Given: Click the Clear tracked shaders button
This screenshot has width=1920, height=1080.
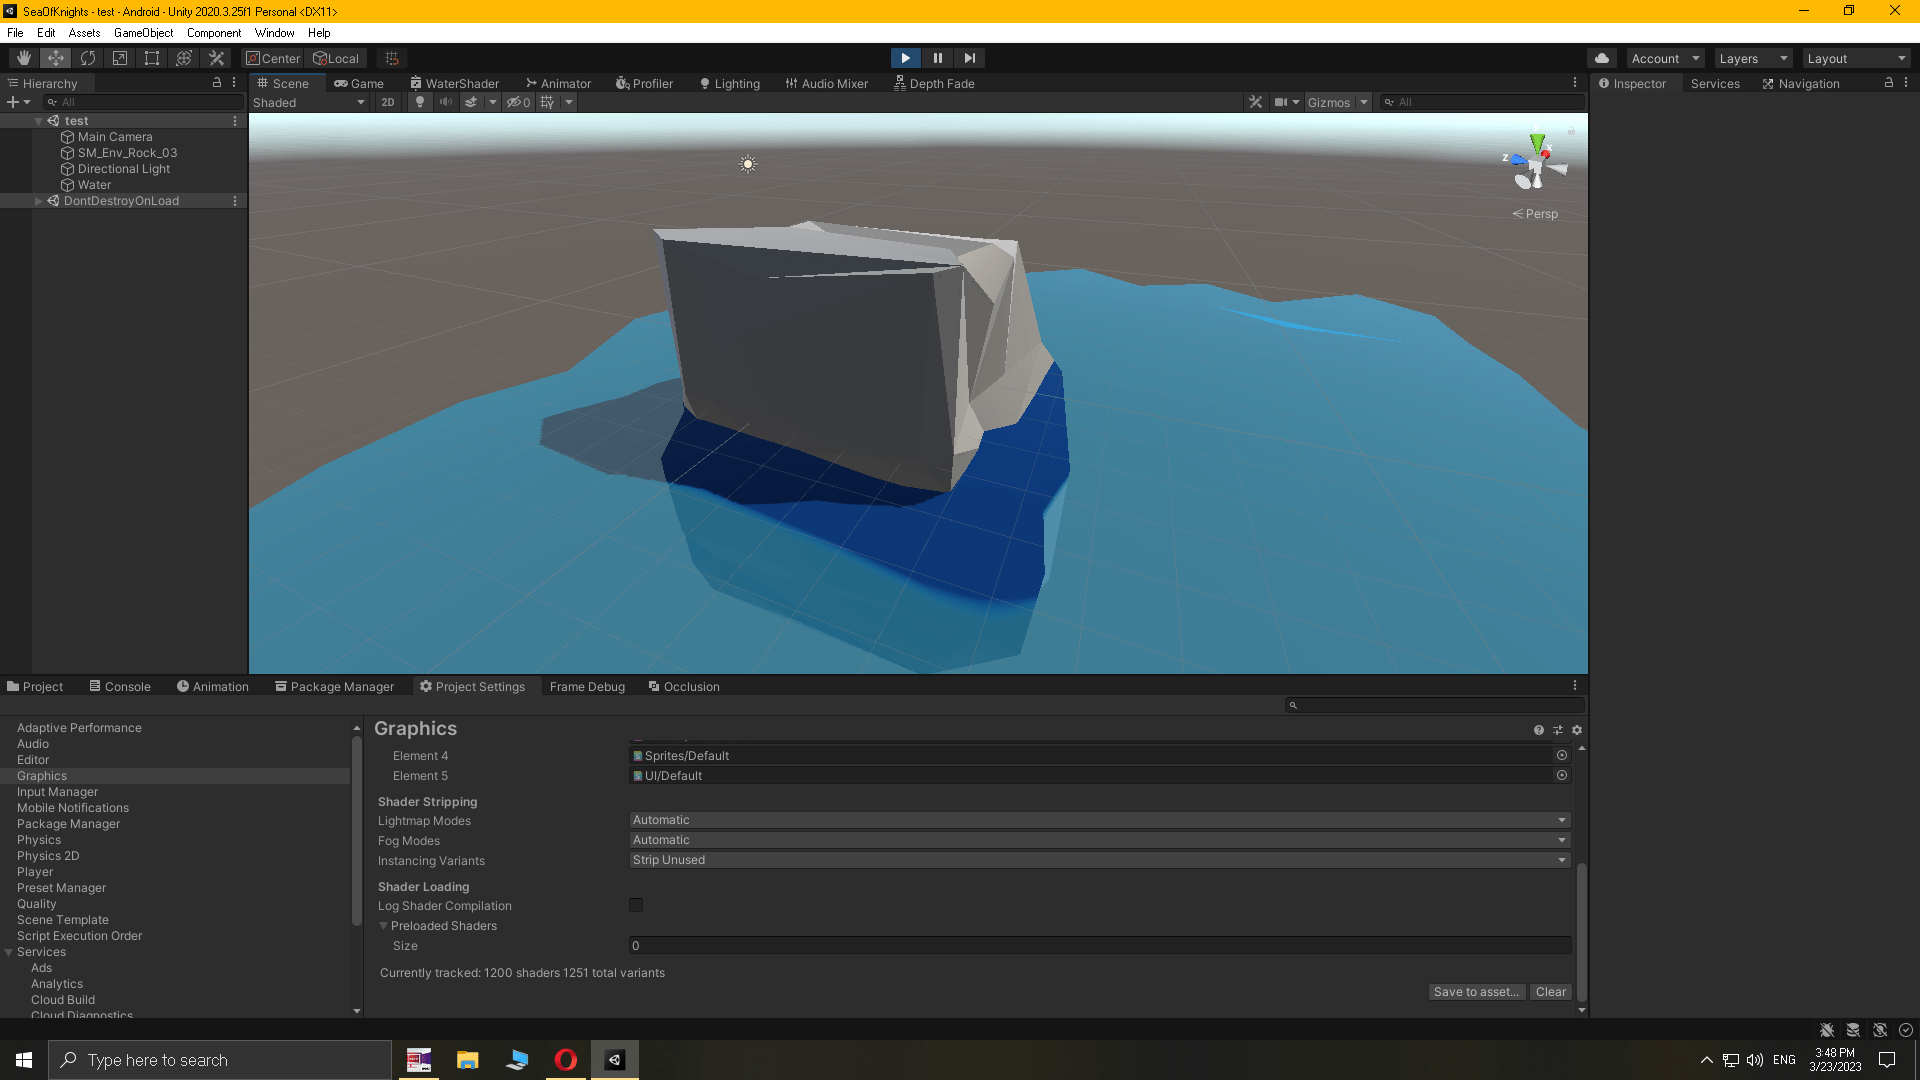Looking at the screenshot, I should [x=1550, y=991].
